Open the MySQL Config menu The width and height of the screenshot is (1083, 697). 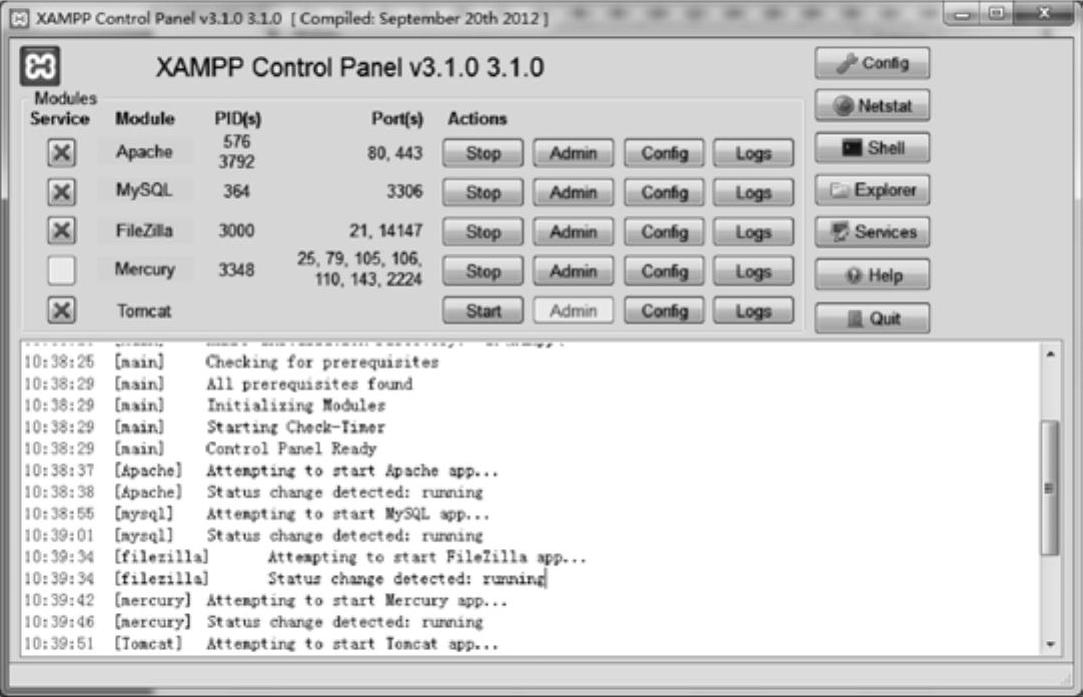click(664, 193)
